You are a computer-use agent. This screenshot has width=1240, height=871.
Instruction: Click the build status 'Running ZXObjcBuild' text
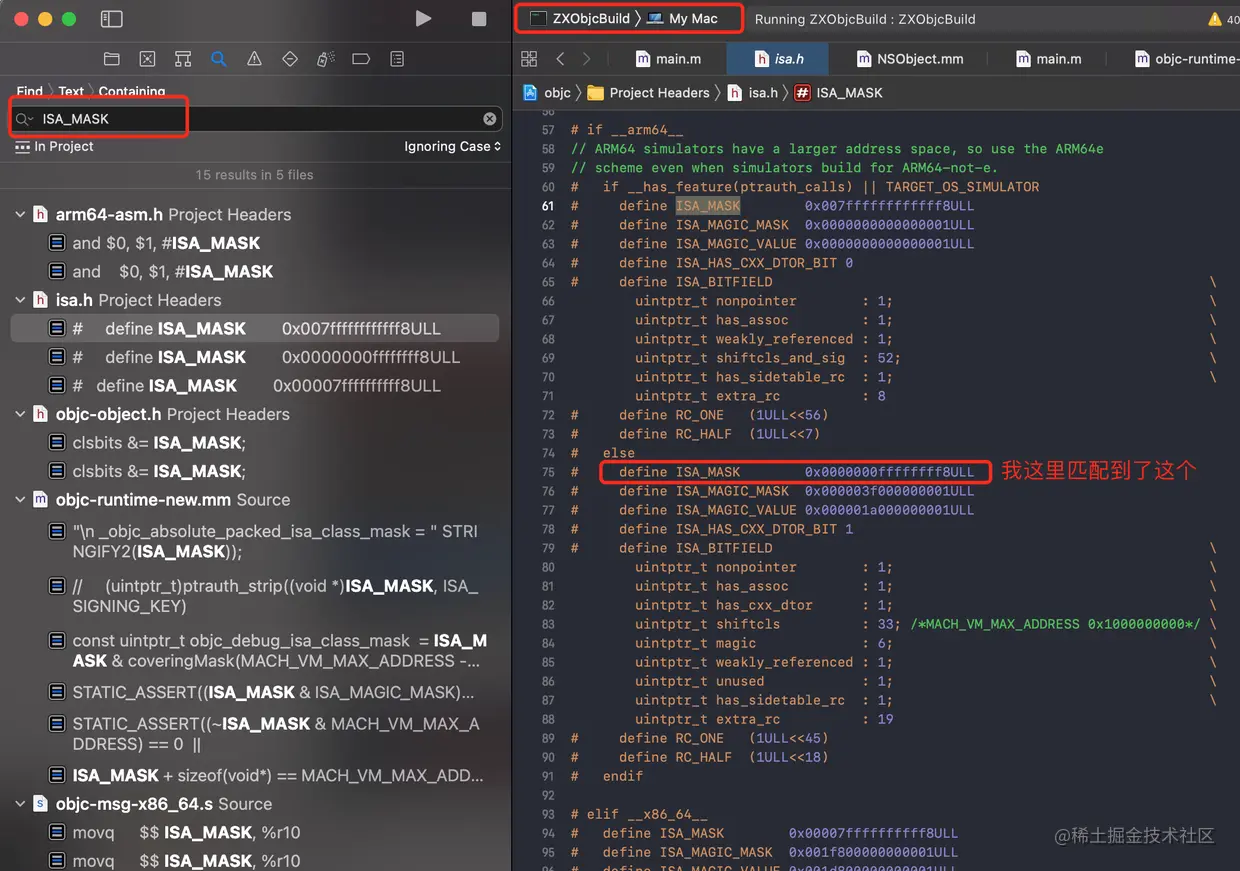(865, 19)
